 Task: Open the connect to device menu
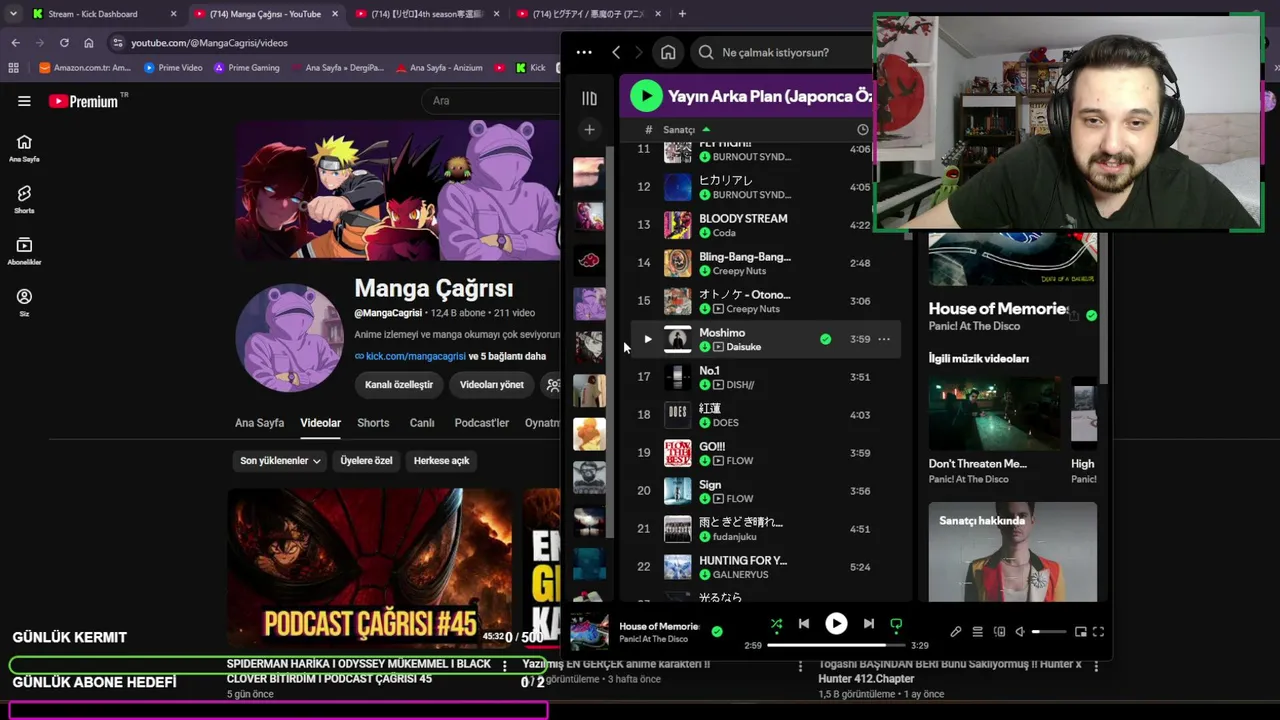999,632
